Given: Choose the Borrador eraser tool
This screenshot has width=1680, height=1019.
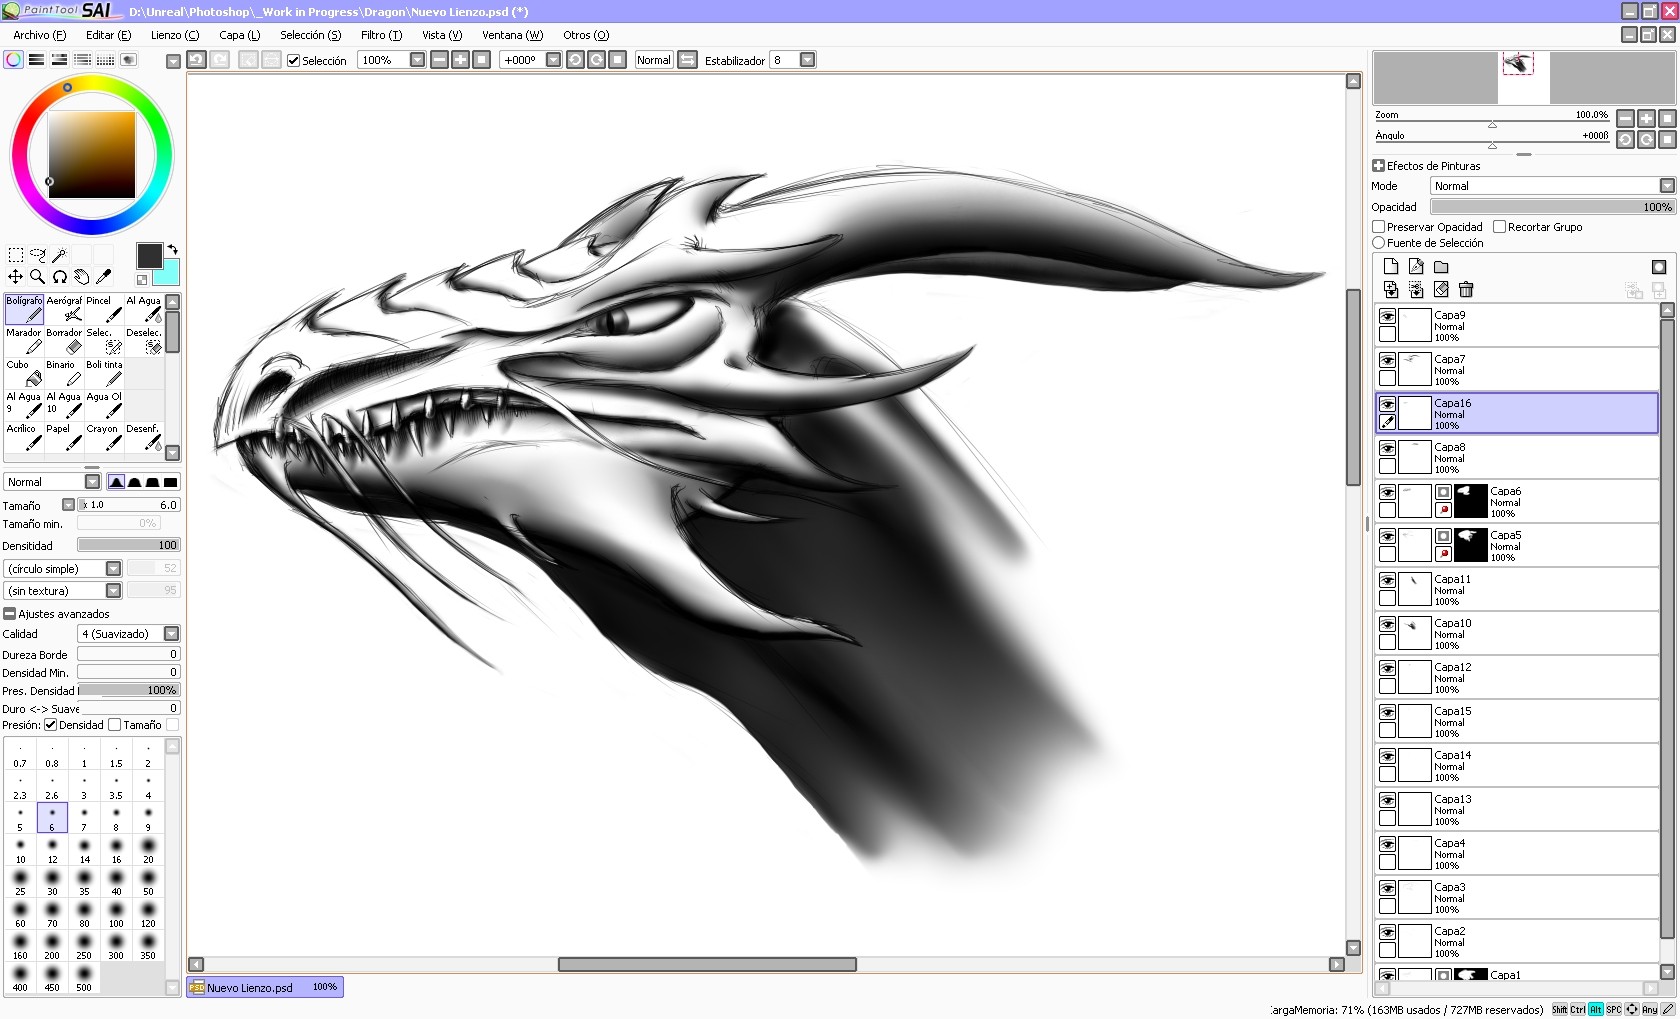Looking at the screenshot, I should (x=64, y=341).
